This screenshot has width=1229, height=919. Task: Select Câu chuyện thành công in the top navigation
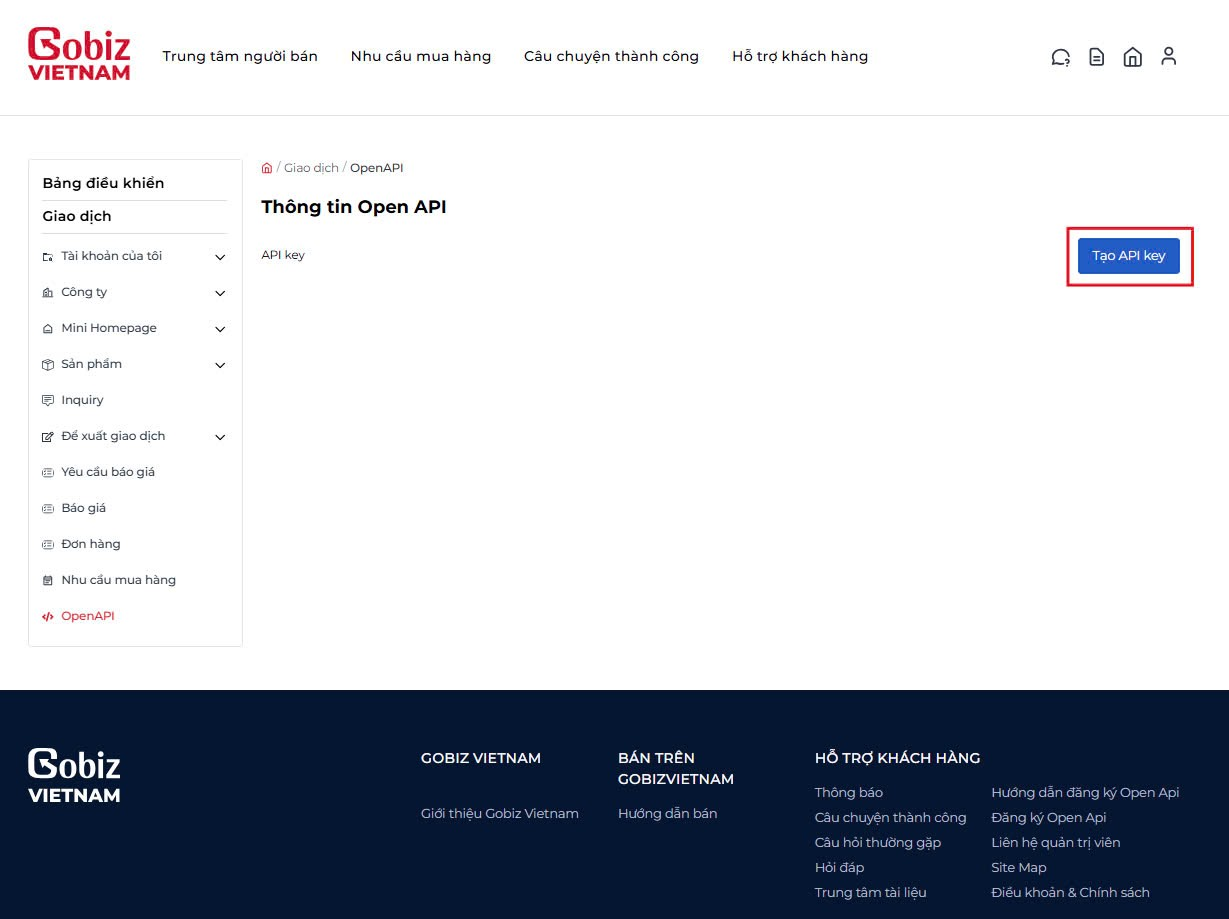611,56
